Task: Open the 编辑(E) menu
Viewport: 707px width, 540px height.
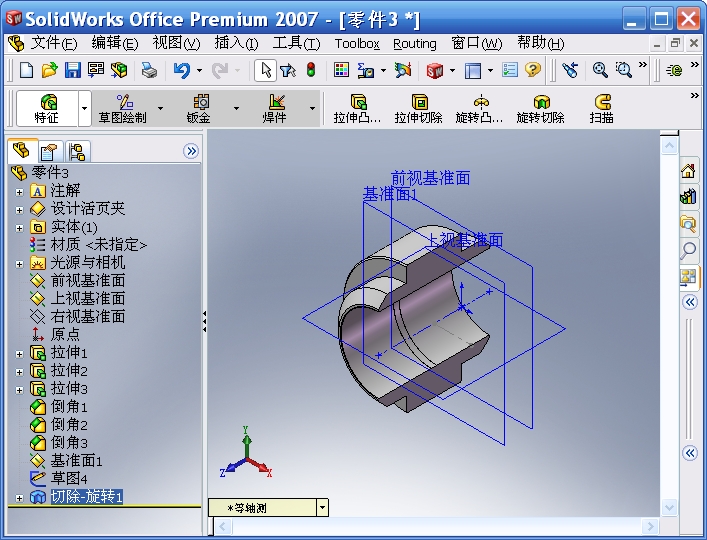Action: [x=115, y=43]
